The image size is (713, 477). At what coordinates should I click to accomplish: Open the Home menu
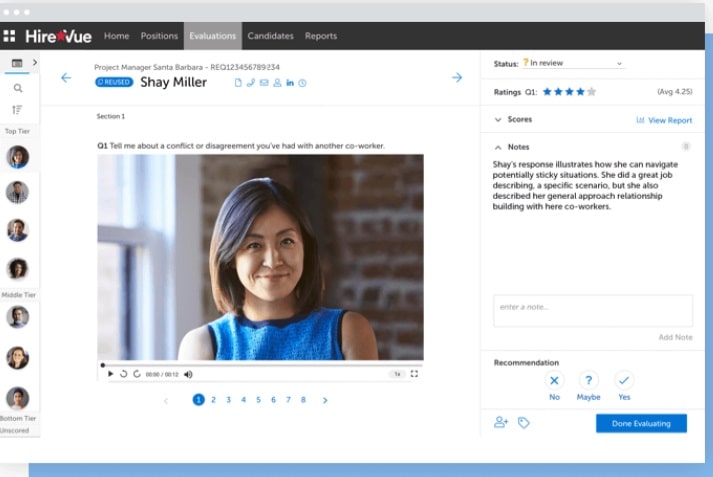tap(116, 36)
